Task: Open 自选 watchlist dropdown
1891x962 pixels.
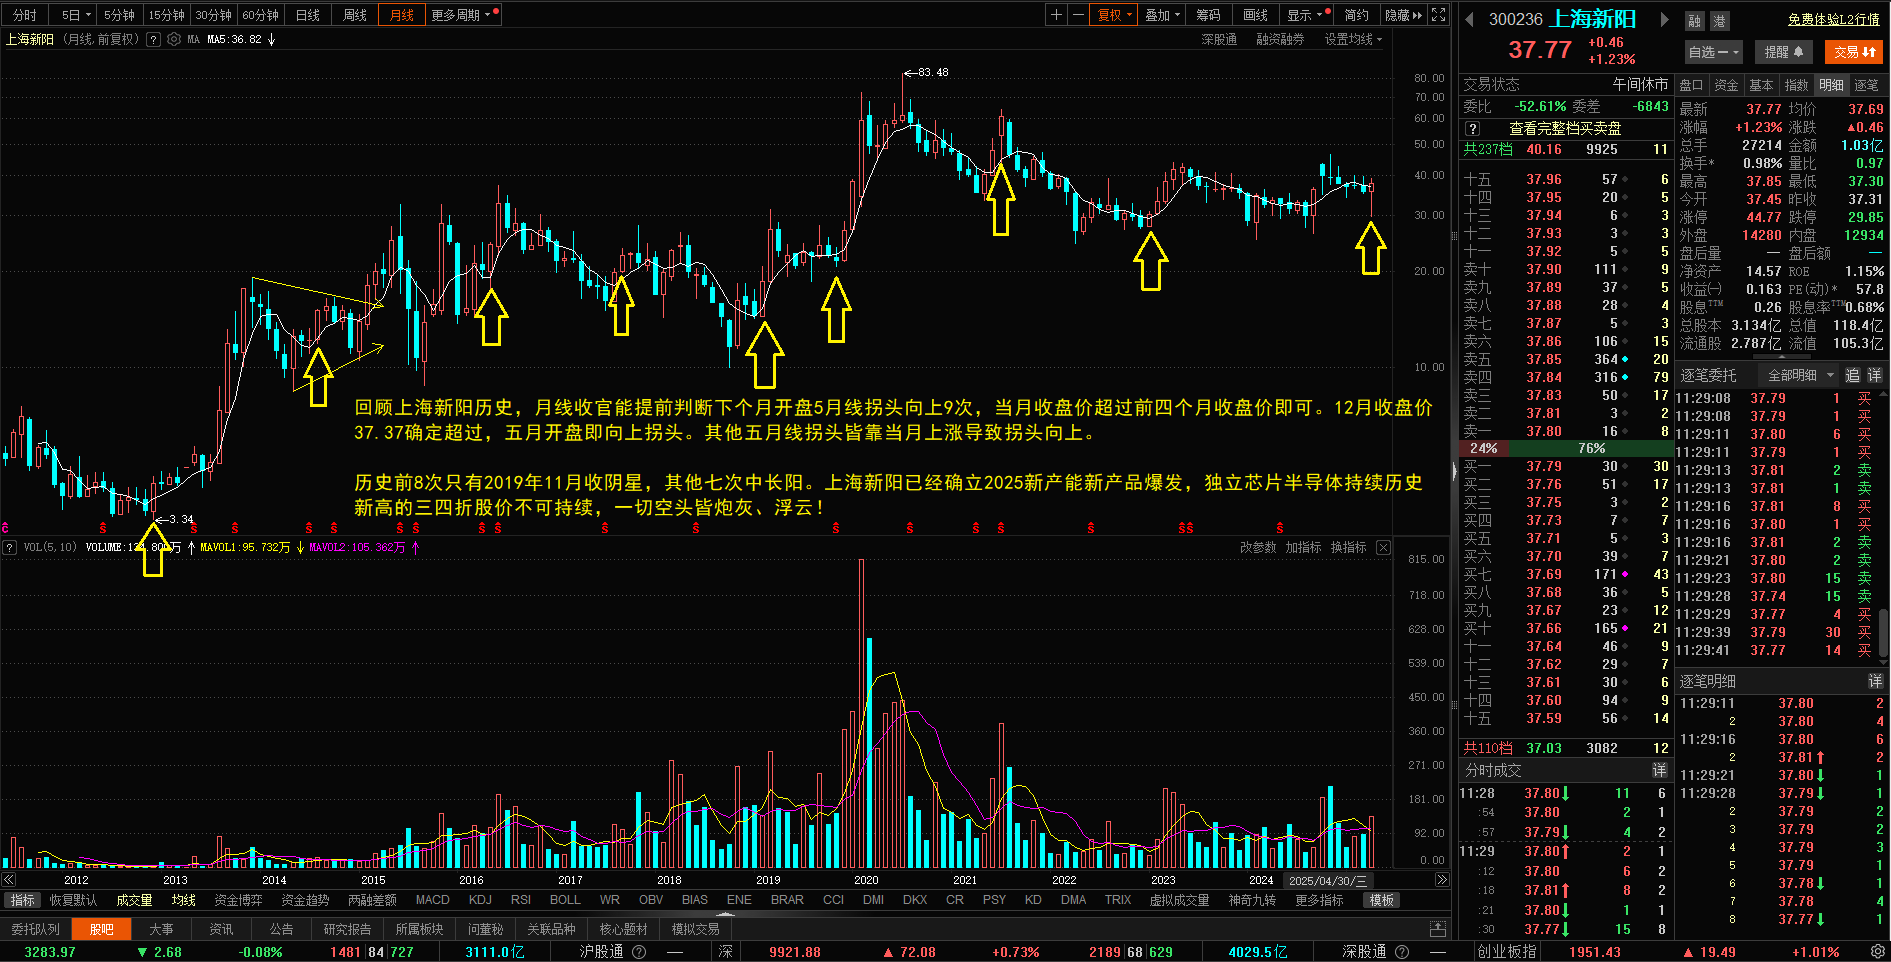Action: [1714, 52]
